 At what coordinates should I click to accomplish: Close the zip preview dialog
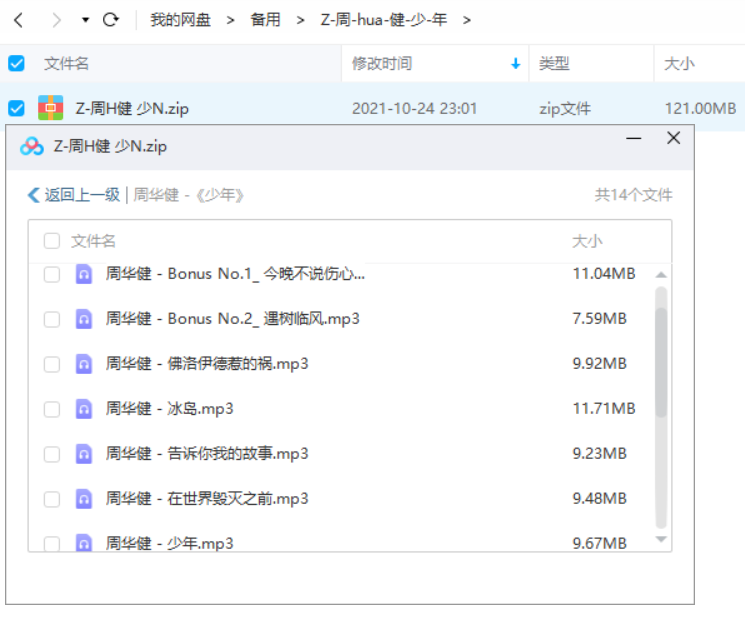click(x=673, y=139)
